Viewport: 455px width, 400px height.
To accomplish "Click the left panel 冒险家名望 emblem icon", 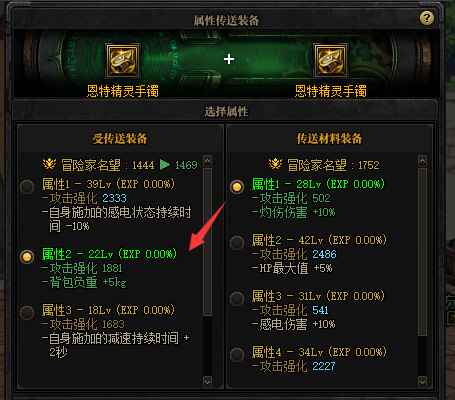I will 49,164.
